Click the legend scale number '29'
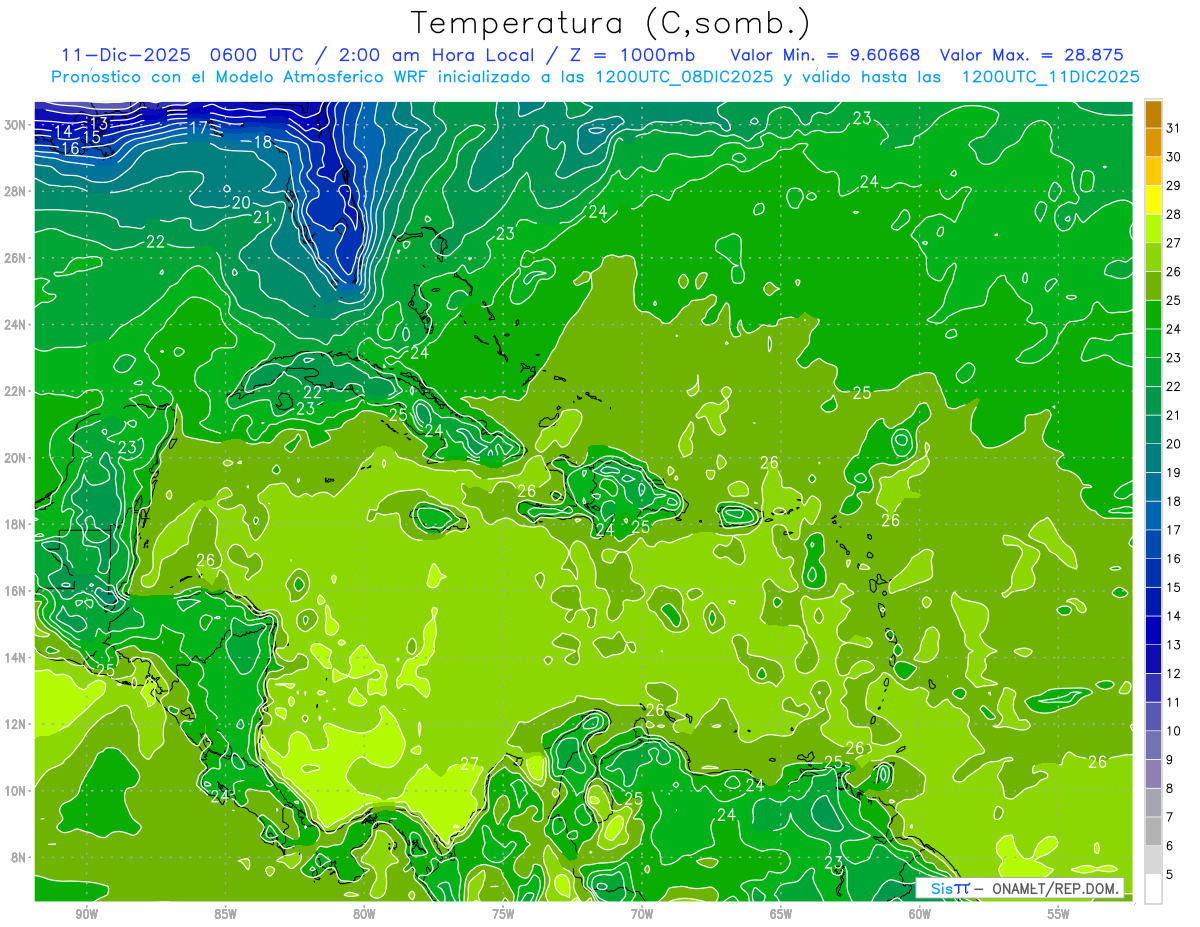The width and height of the screenshot is (1200, 927). (x=1174, y=186)
